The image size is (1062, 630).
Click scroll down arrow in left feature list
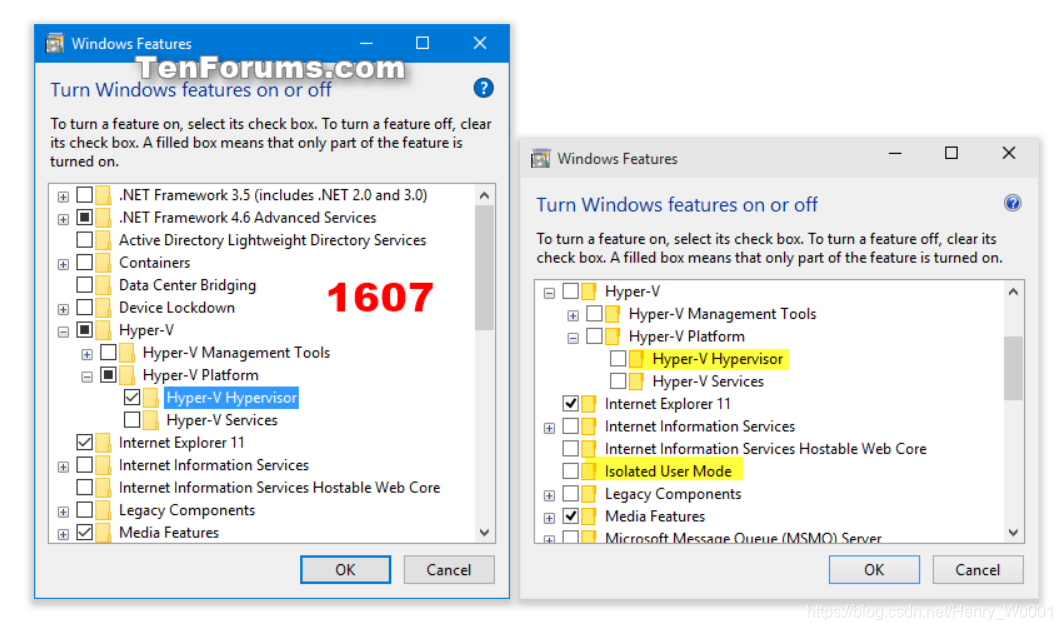click(484, 532)
